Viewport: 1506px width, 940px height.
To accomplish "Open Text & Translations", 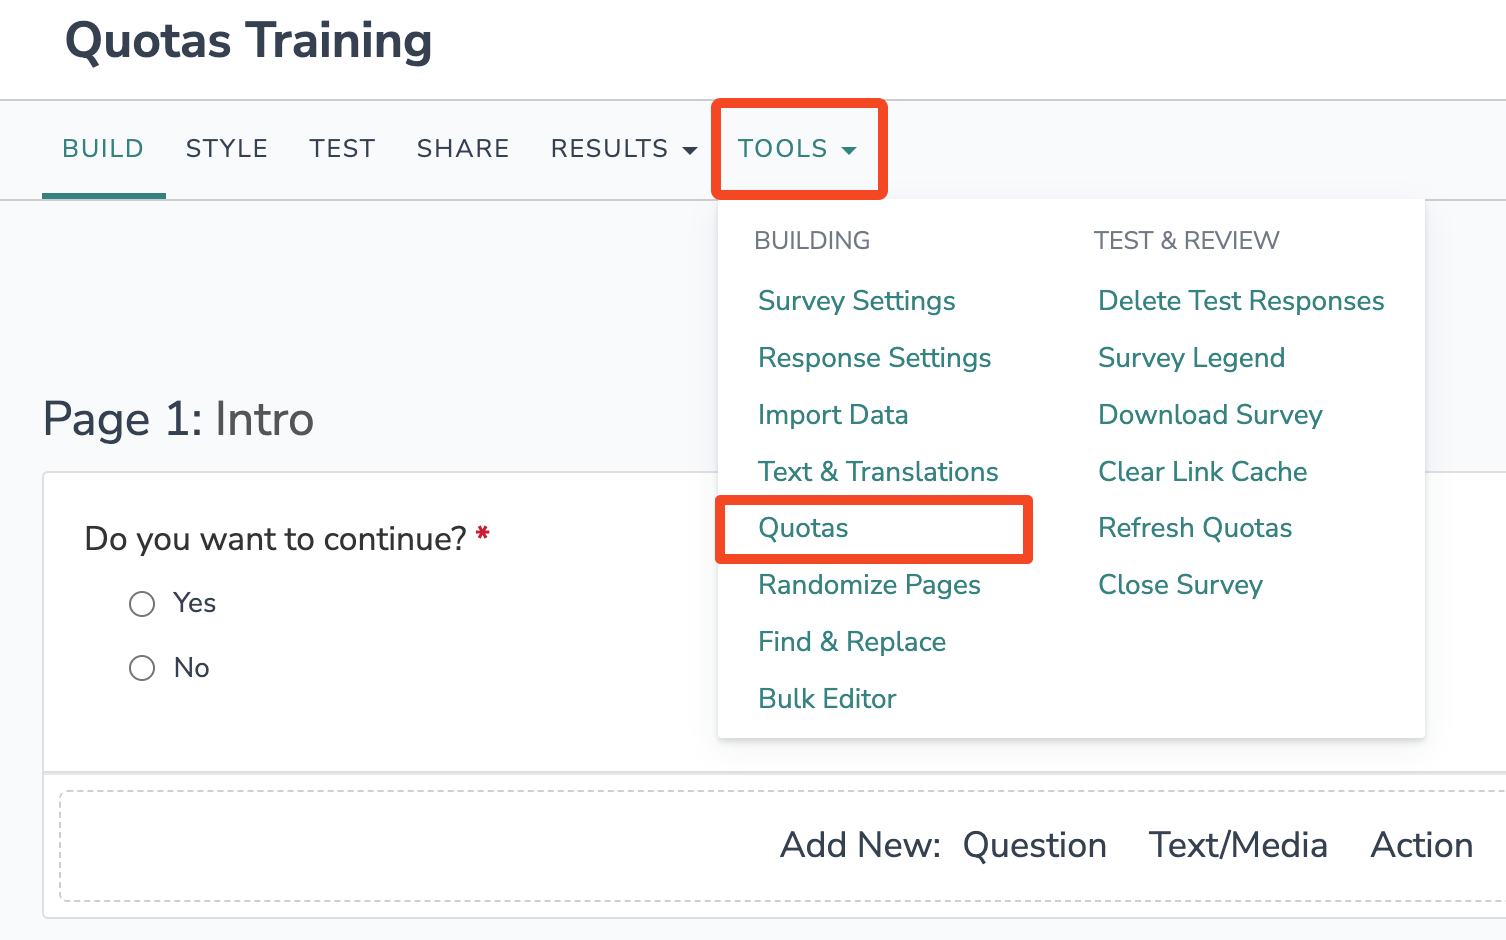I will tap(878, 472).
